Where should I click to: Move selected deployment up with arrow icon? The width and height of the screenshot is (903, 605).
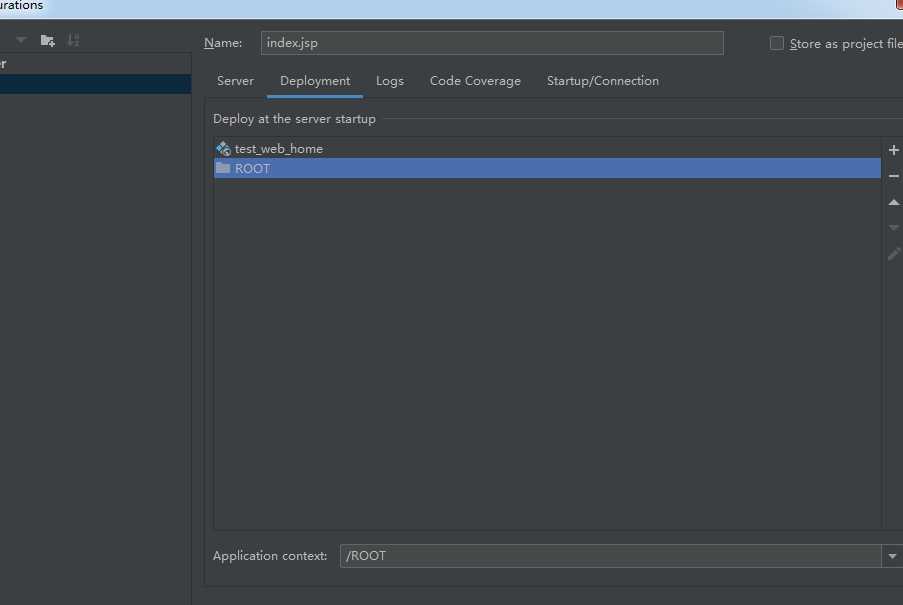point(893,202)
